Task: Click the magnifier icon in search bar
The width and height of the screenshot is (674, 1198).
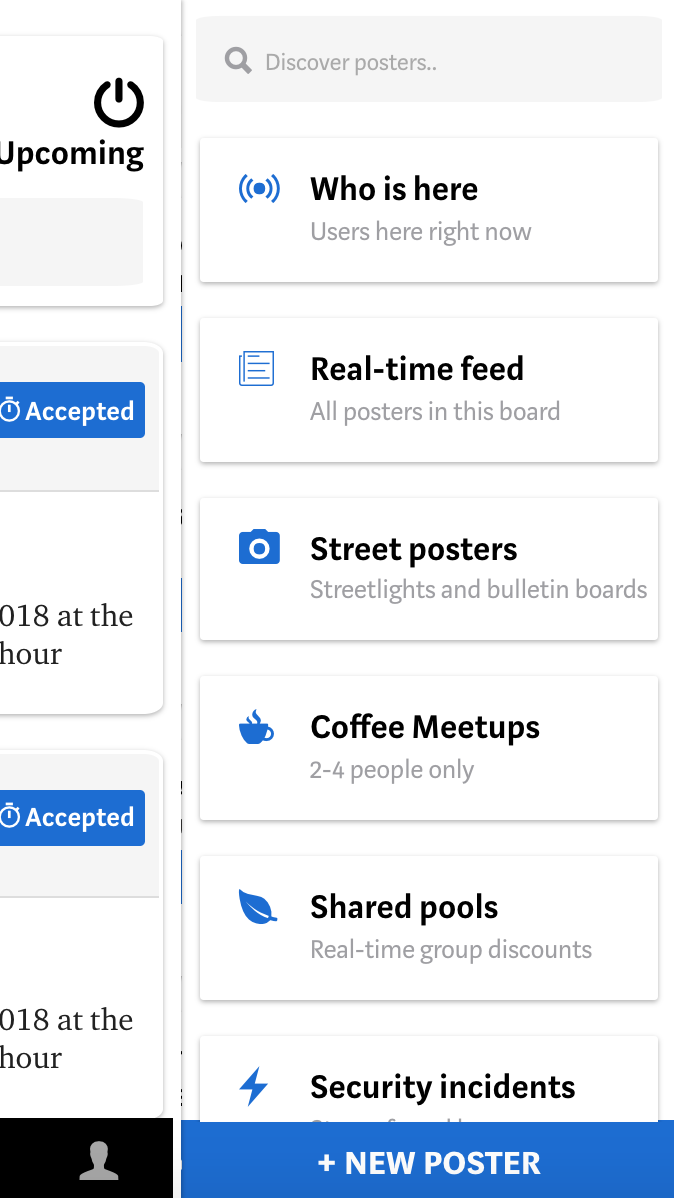Action: coord(238,61)
